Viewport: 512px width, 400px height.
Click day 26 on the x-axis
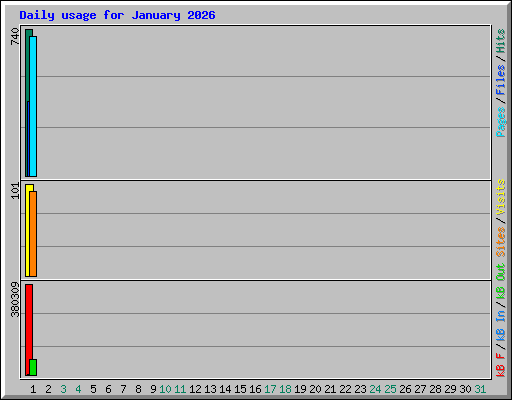coord(405,389)
